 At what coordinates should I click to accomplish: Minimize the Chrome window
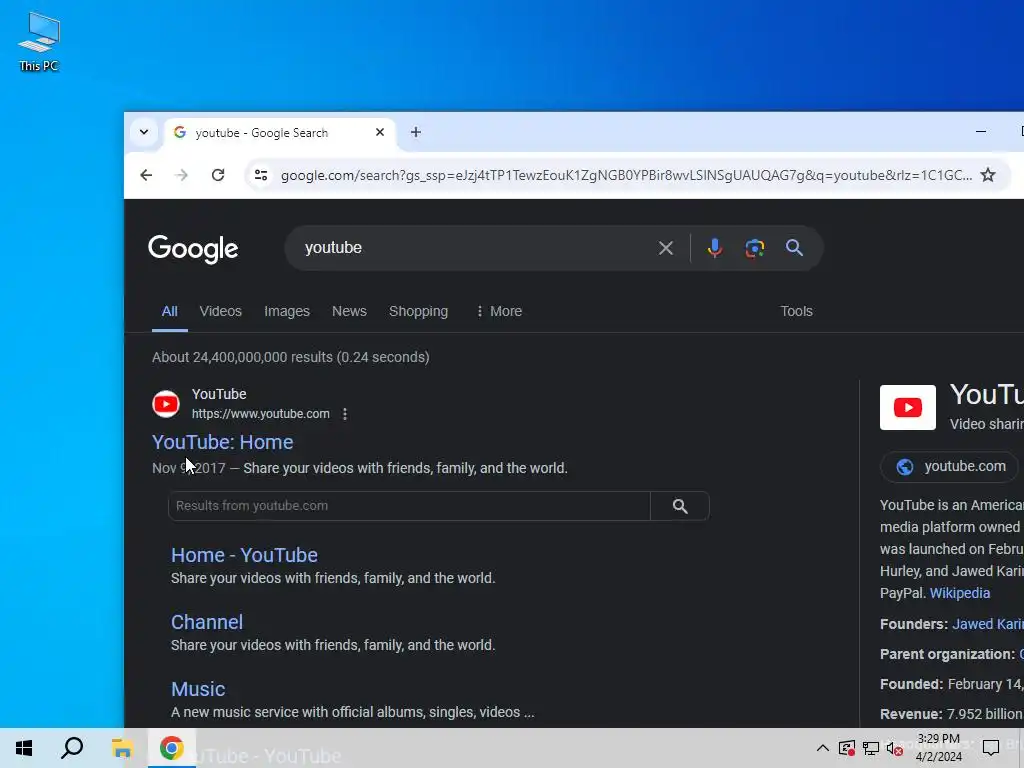click(981, 132)
